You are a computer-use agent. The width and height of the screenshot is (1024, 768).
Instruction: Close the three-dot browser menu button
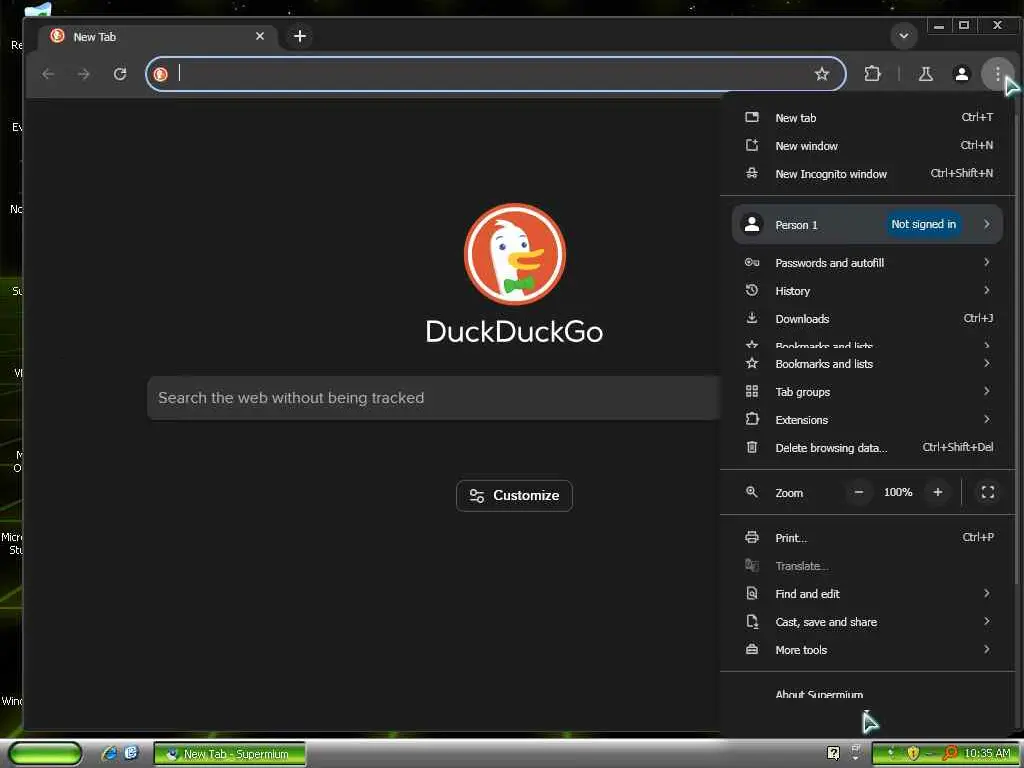point(997,74)
